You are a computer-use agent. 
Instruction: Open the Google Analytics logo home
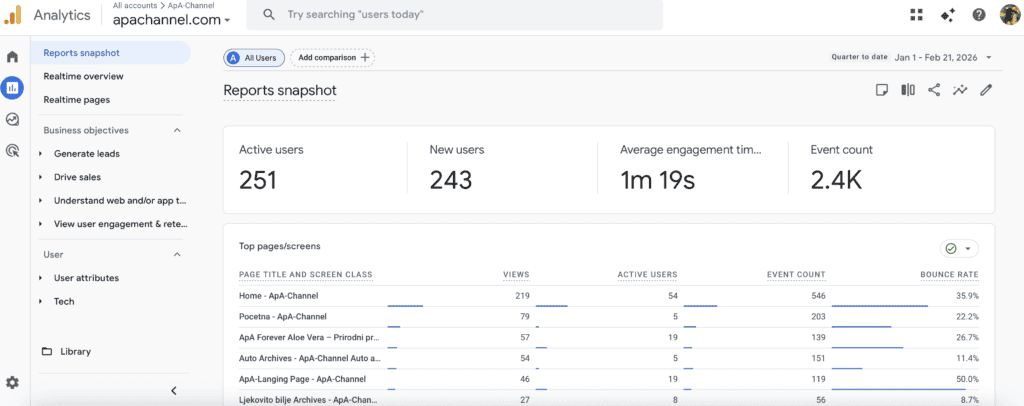(x=13, y=15)
